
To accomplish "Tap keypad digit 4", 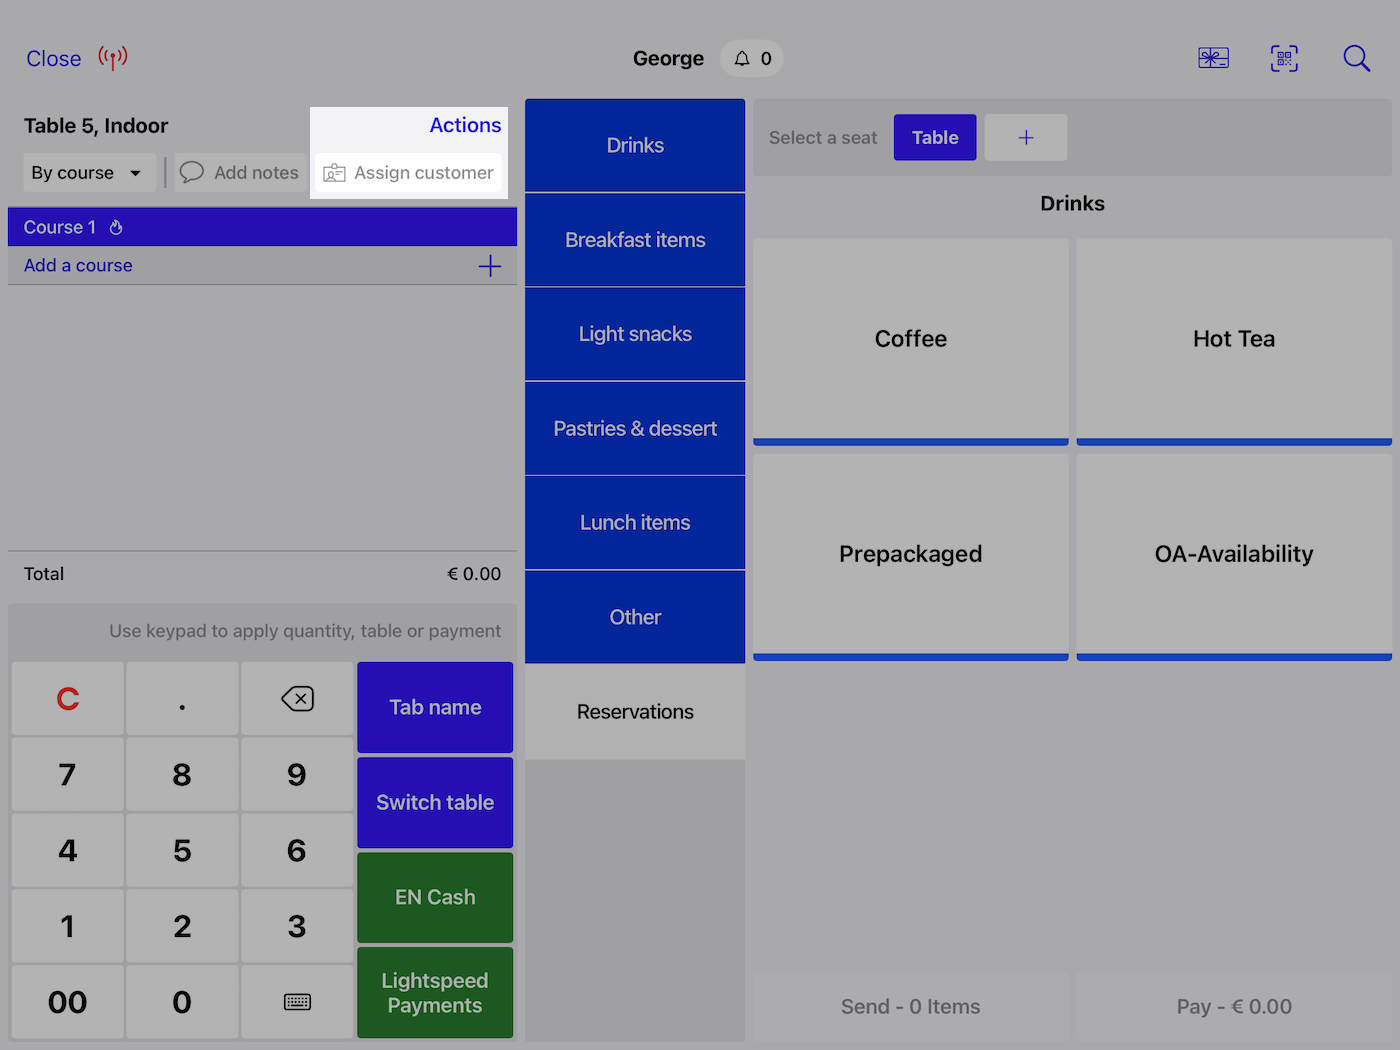I will point(68,851).
